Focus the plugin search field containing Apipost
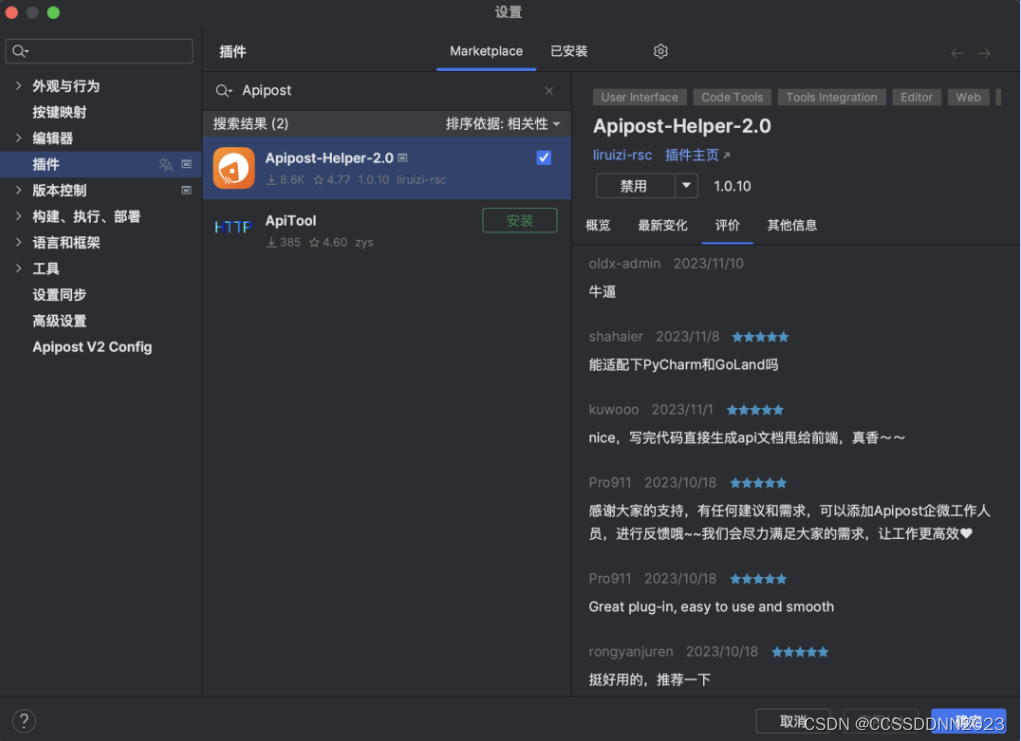The width and height of the screenshot is (1021, 741). click(x=387, y=91)
